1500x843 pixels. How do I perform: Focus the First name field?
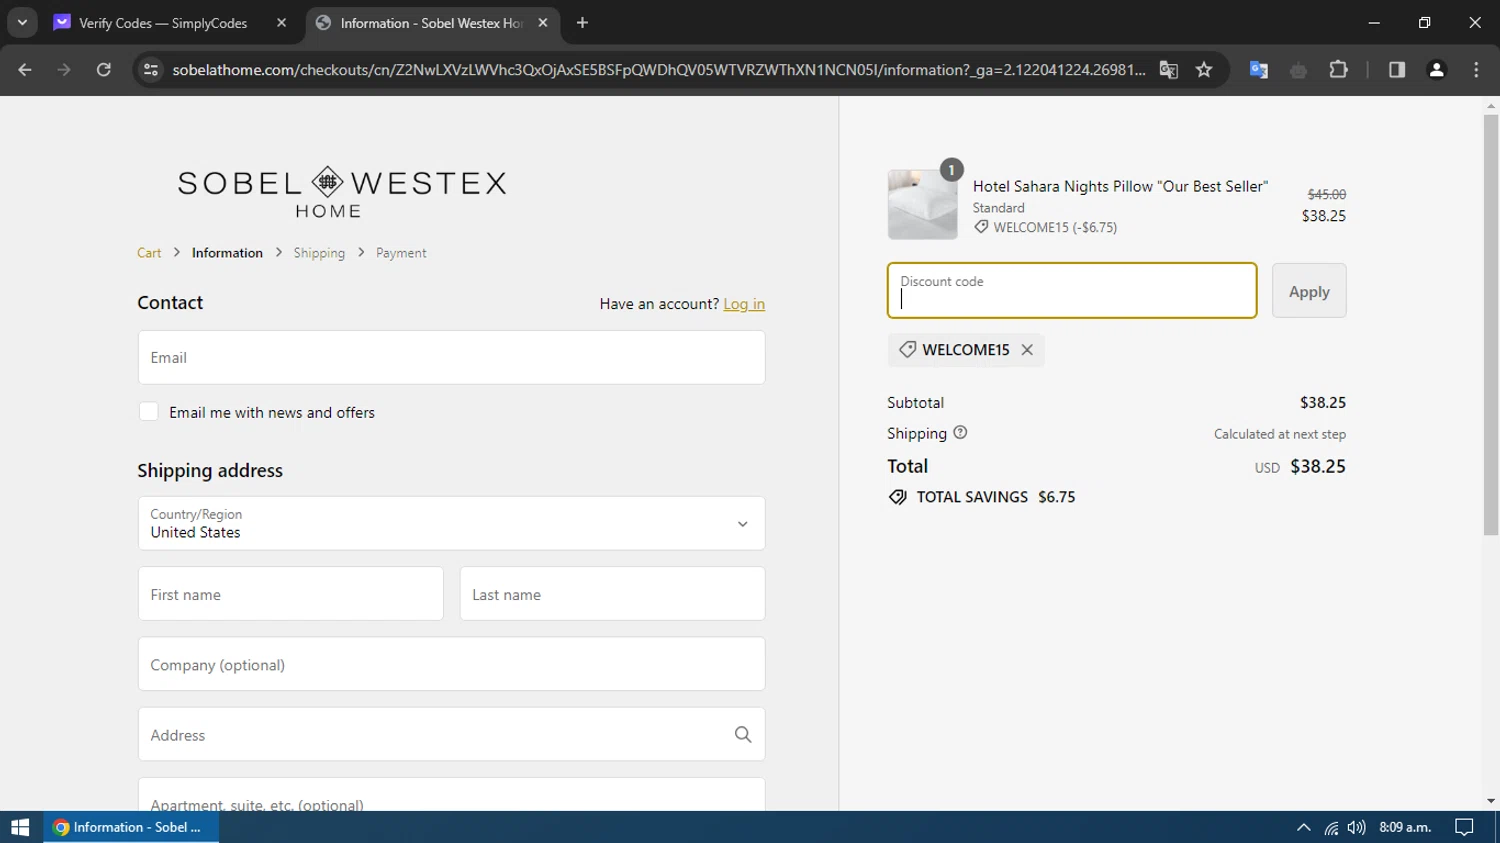[x=291, y=594]
